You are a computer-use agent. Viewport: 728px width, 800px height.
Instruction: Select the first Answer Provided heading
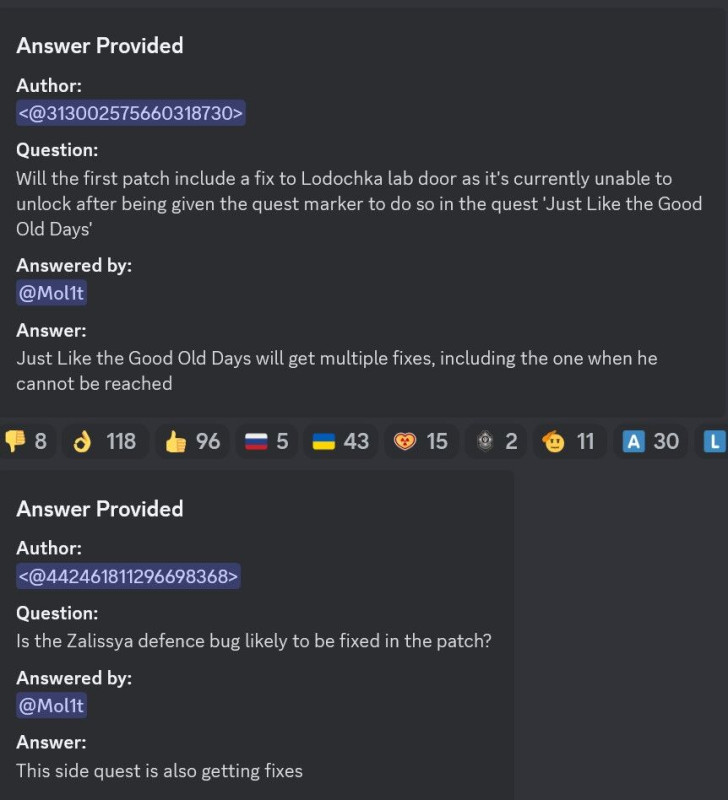(x=100, y=45)
